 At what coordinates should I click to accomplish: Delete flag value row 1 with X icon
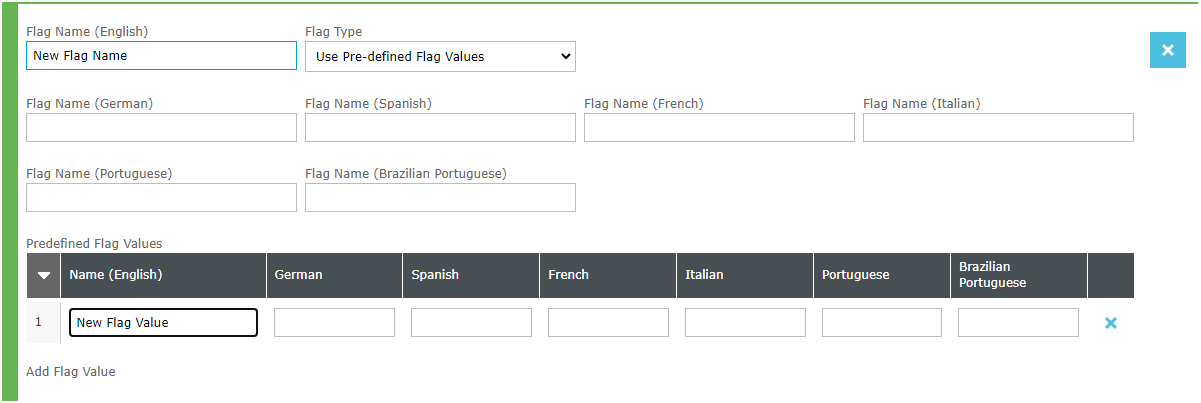tap(1110, 323)
